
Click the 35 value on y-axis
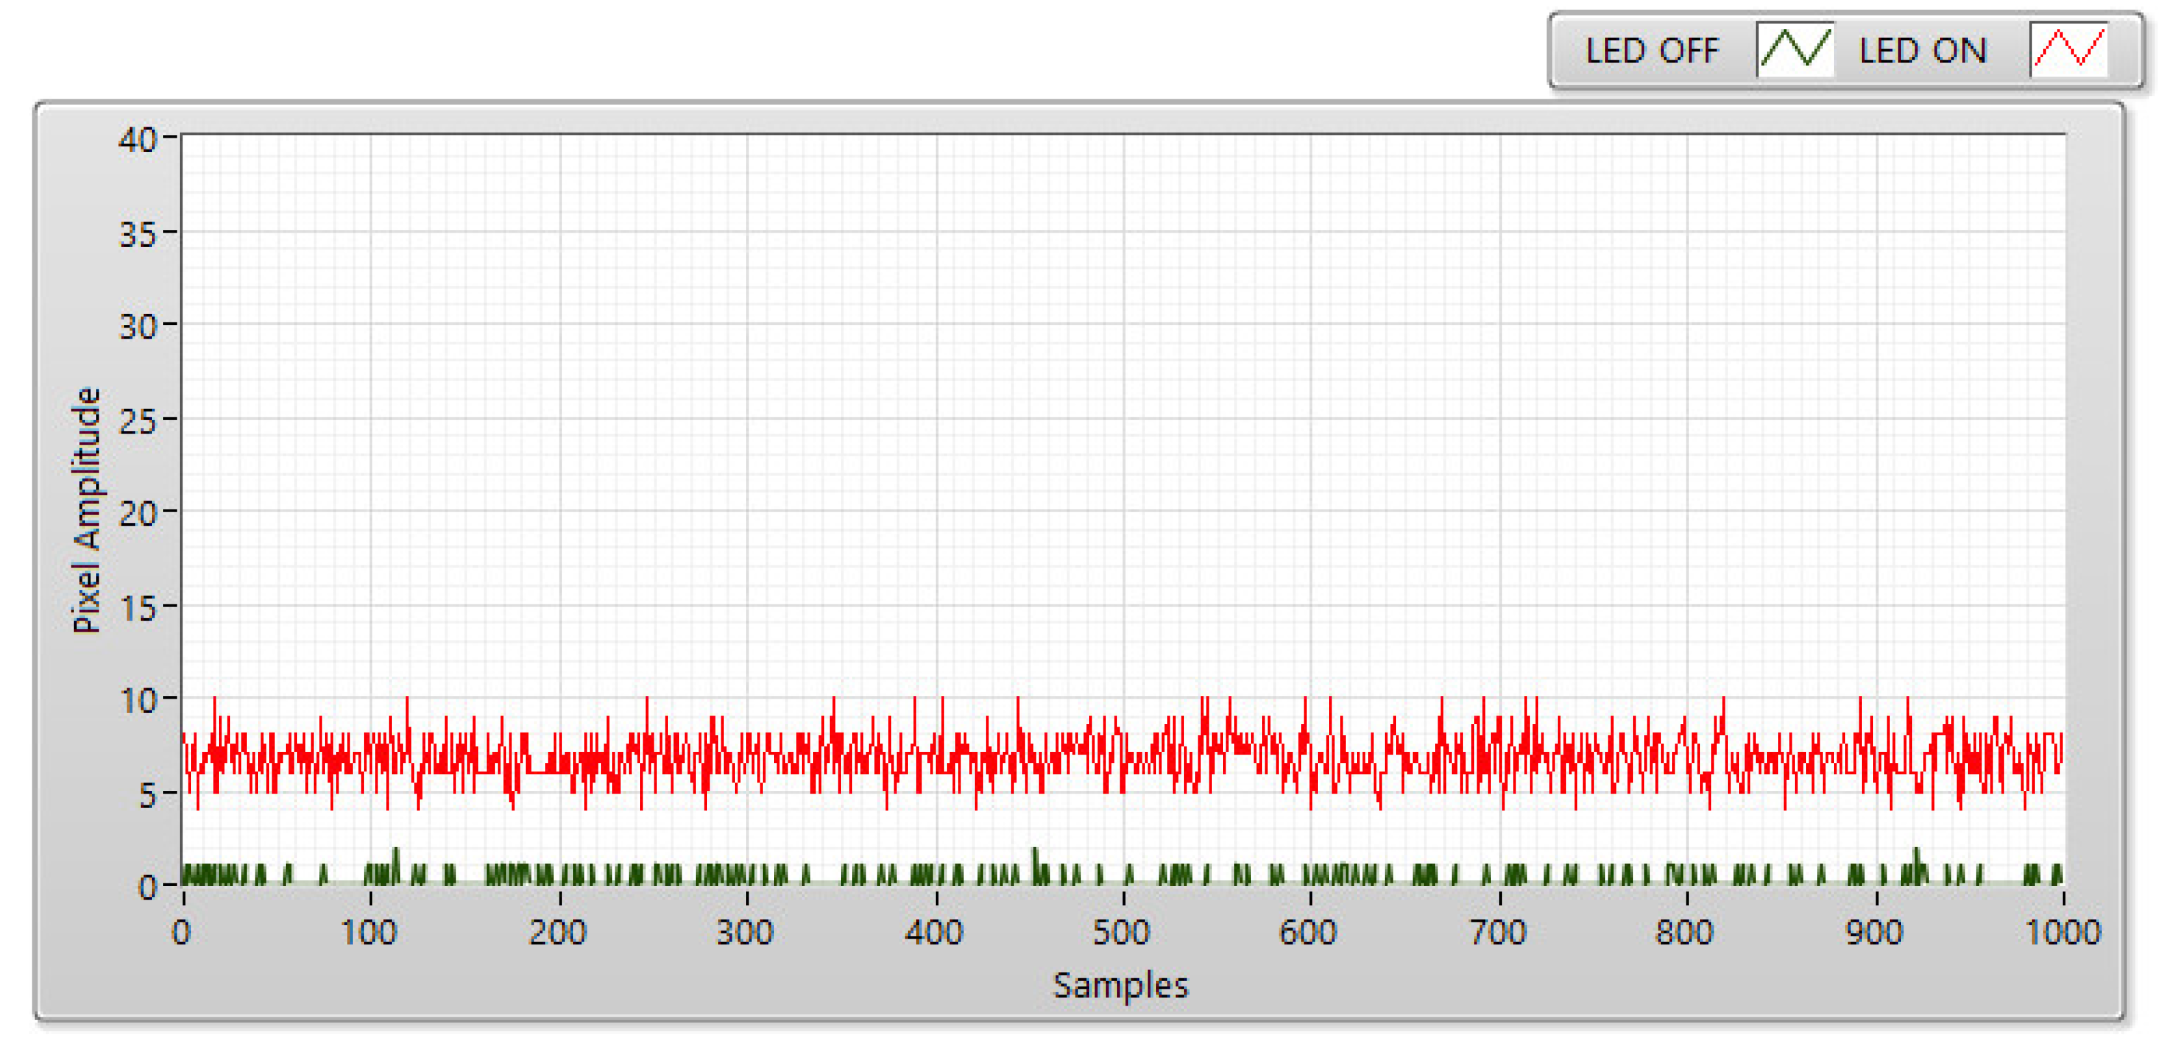(138, 234)
